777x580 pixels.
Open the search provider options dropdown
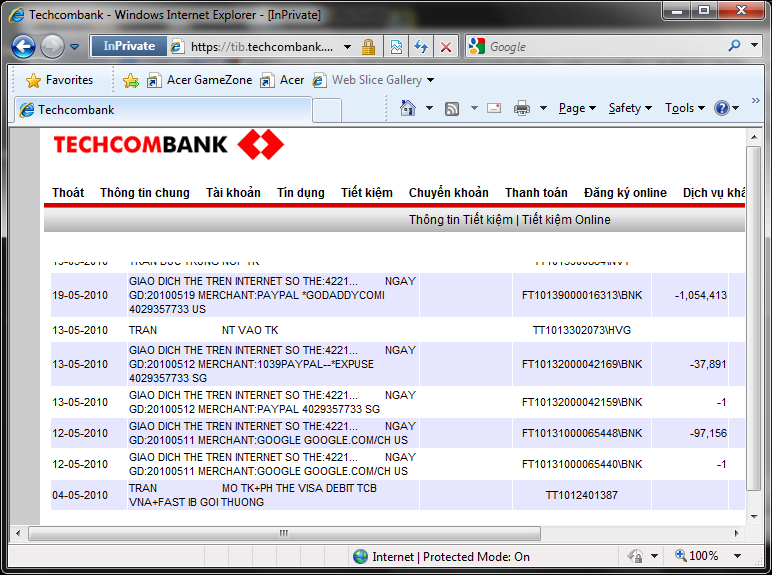[754, 45]
